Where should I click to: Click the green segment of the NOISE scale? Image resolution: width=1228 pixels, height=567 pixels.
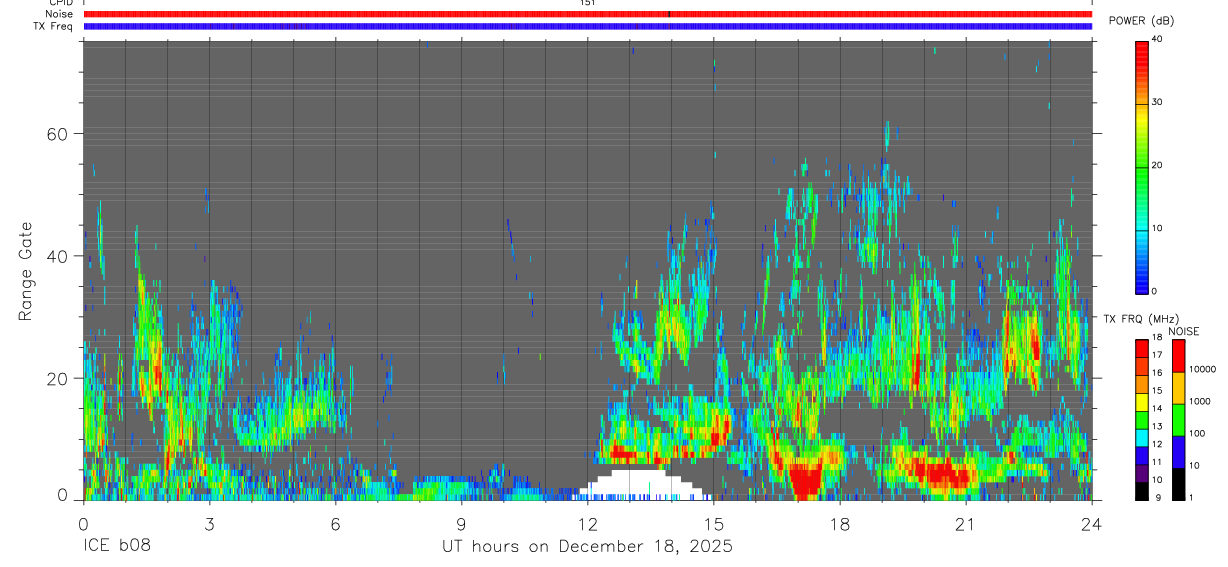tap(1178, 420)
